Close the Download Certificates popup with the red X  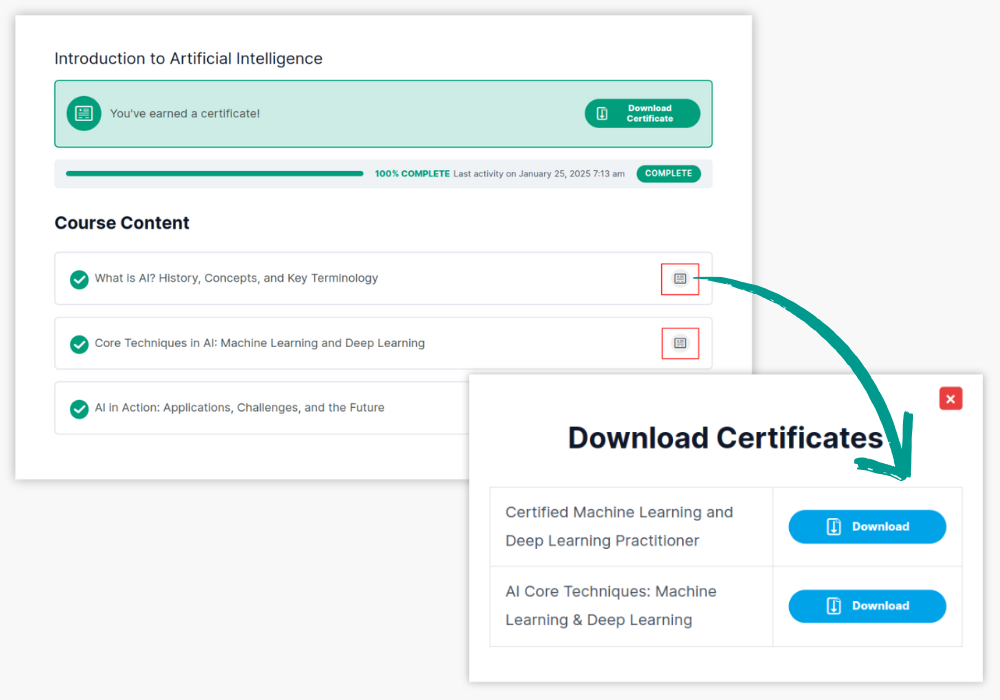click(x=950, y=399)
